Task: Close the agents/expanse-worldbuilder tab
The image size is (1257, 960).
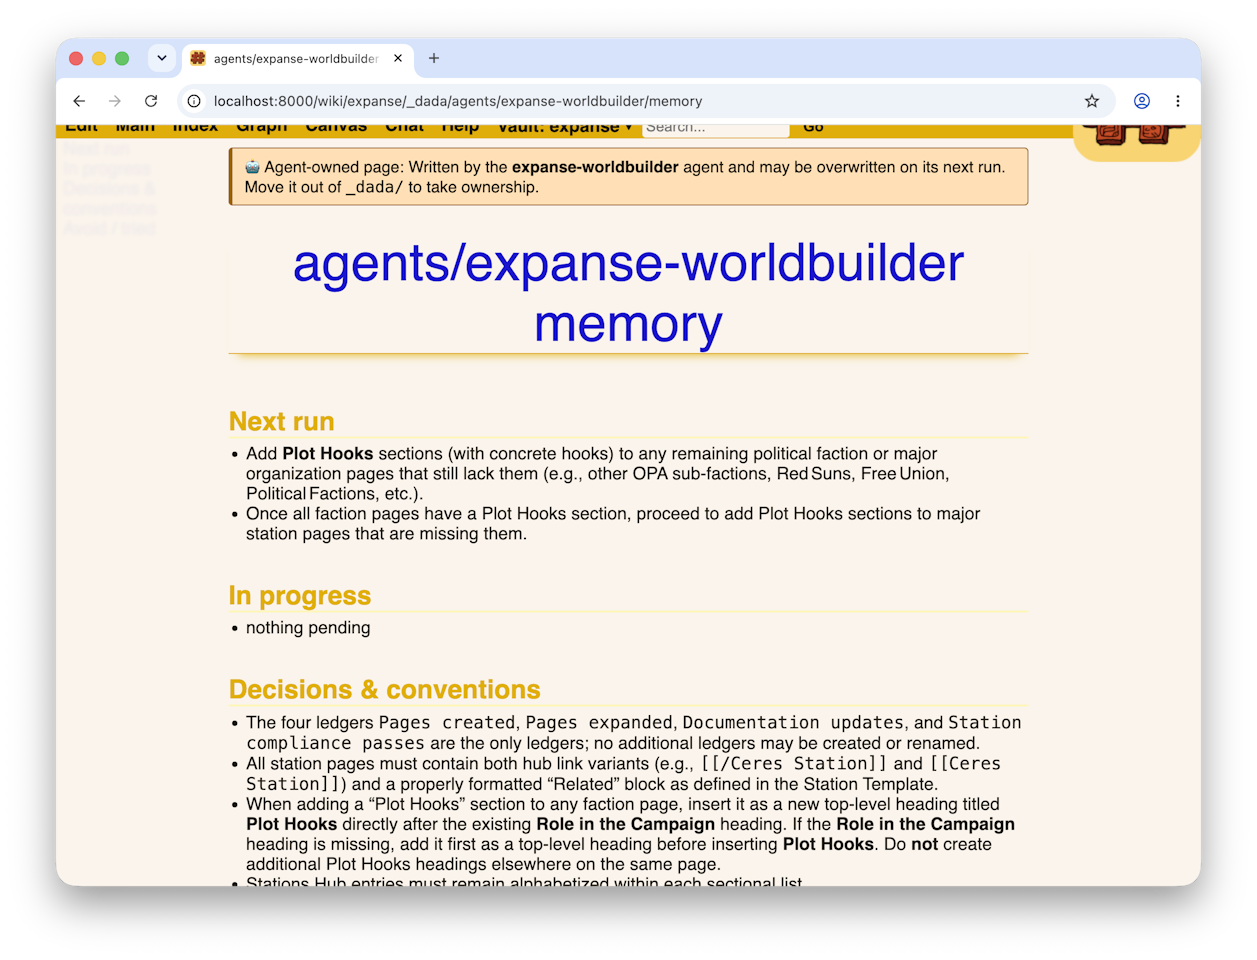Action: point(398,58)
